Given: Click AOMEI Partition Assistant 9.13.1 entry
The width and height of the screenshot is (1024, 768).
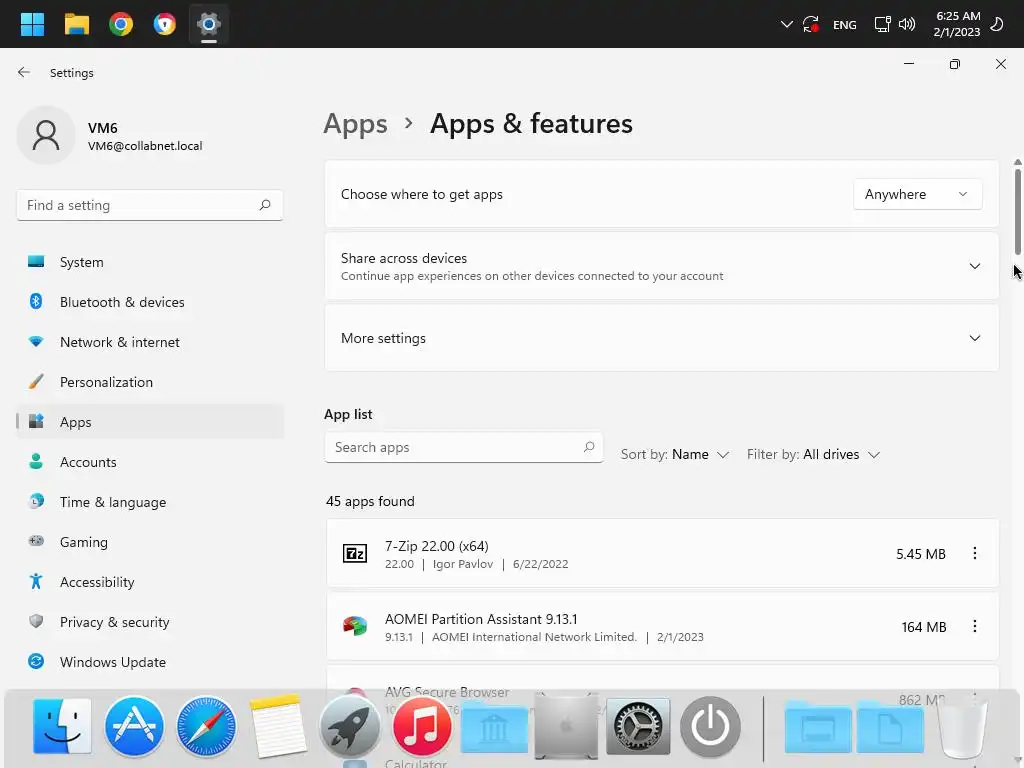Looking at the screenshot, I should [662, 626].
